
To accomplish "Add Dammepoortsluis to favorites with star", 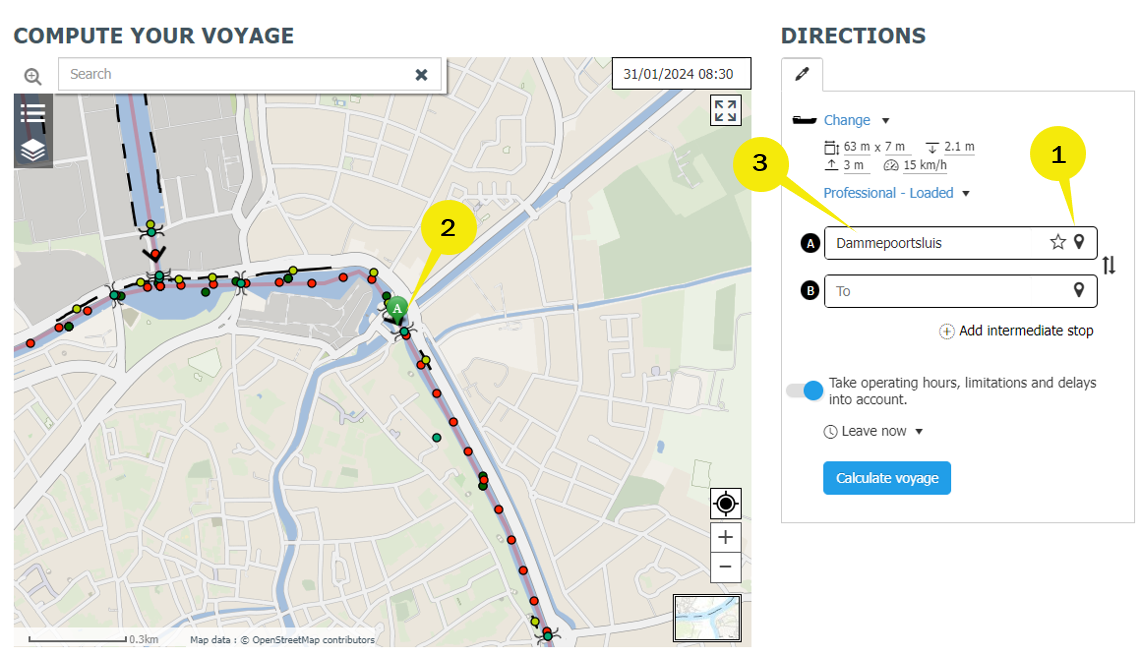I will pyautogui.click(x=1057, y=242).
